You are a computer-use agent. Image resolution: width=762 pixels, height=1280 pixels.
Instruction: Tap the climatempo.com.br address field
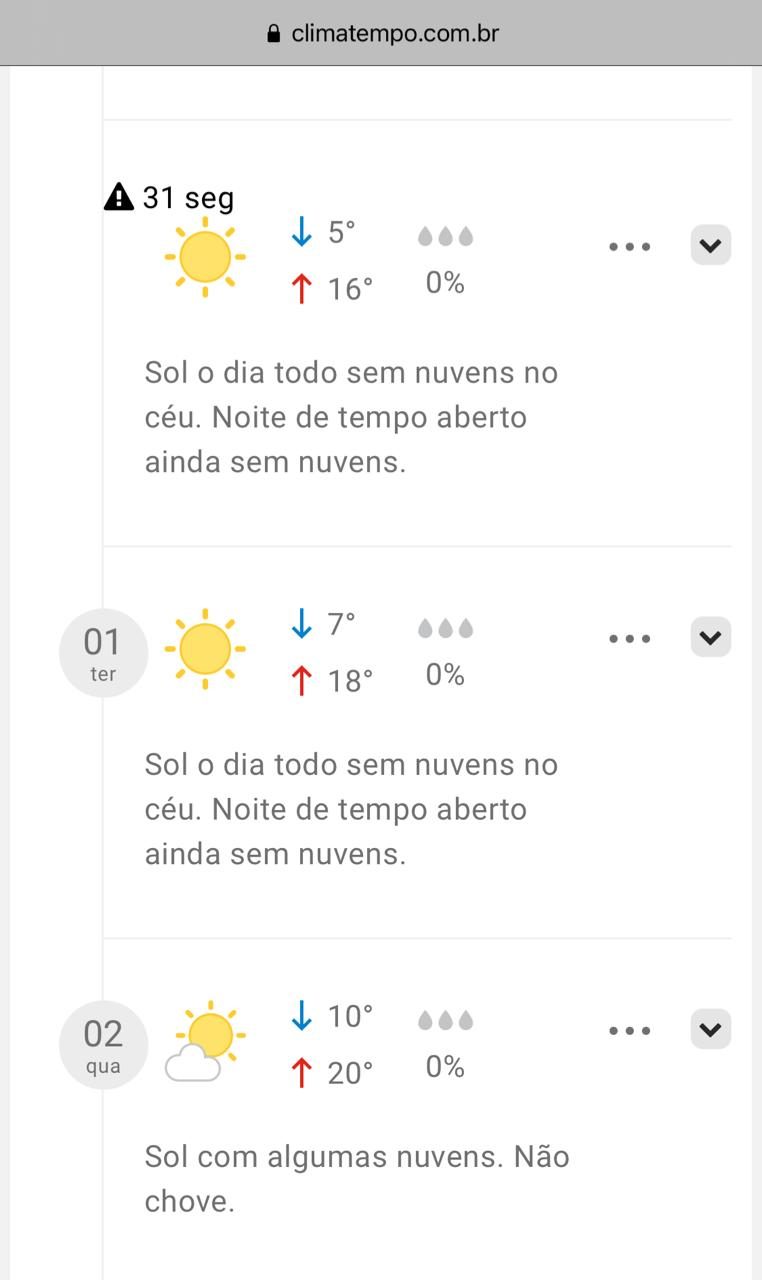point(394,34)
